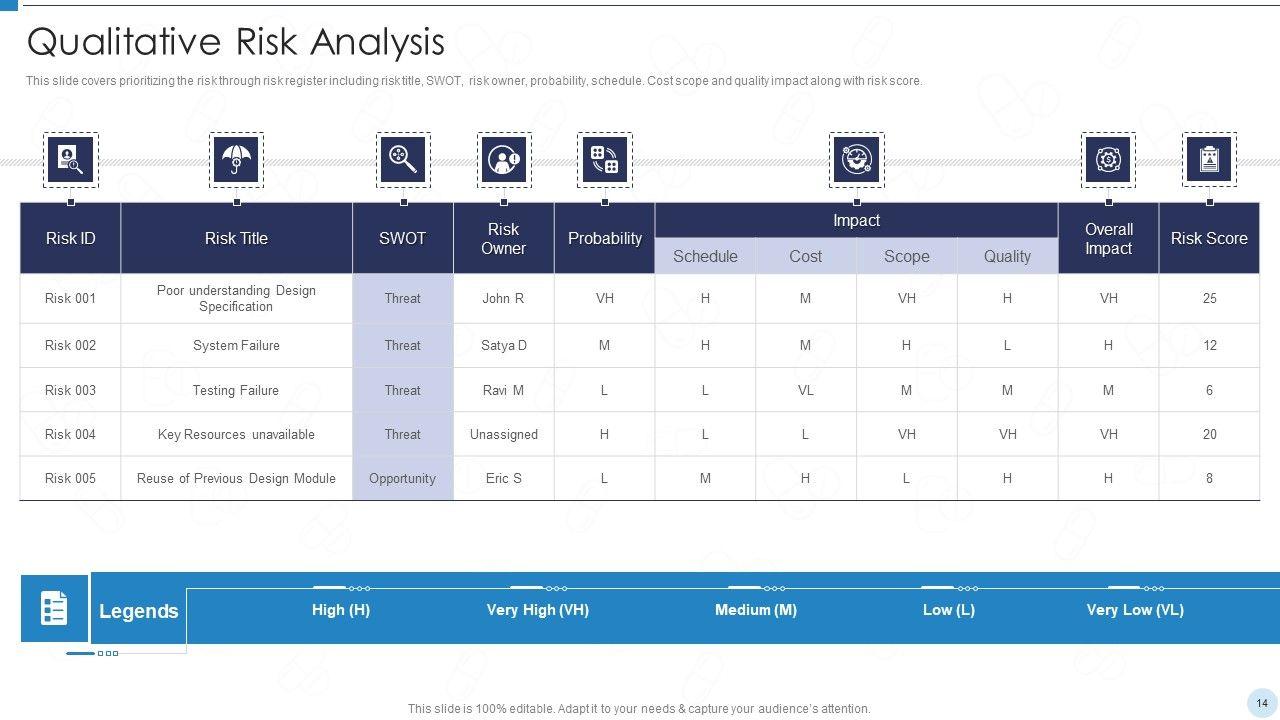Click the Risk Owner column header
1280x720 pixels.
503,238
